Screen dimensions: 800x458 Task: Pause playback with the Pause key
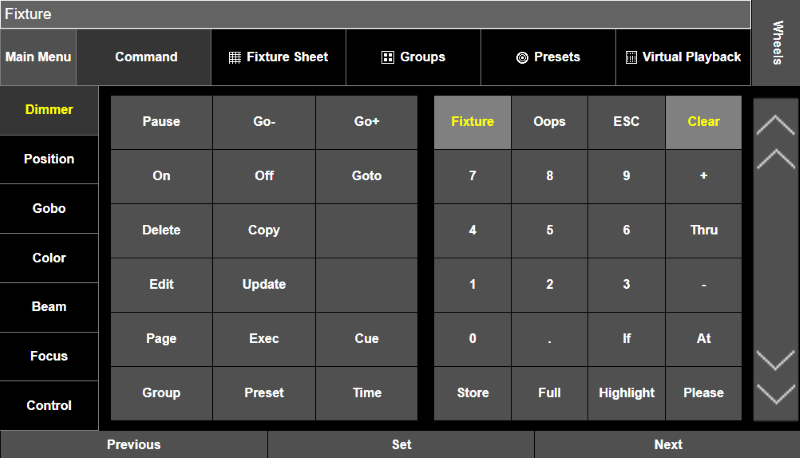point(161,122)
